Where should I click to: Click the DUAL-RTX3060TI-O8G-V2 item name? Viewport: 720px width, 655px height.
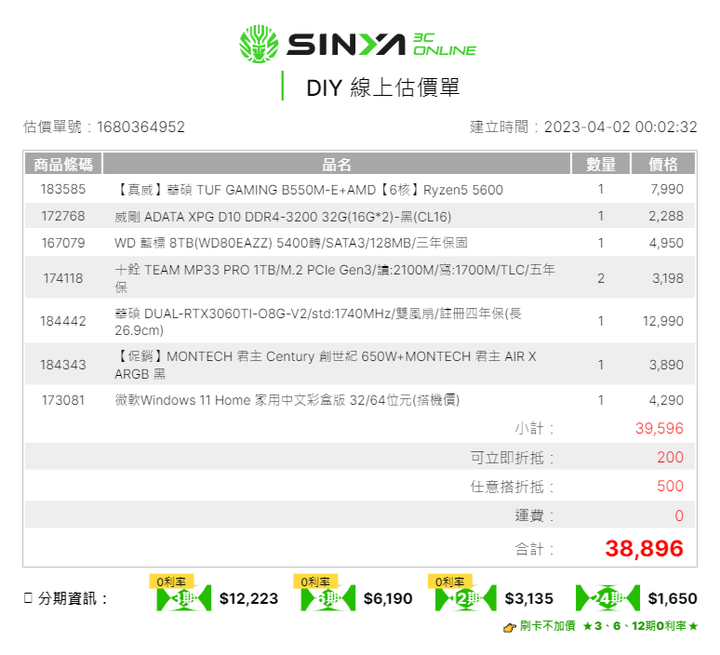318,322
